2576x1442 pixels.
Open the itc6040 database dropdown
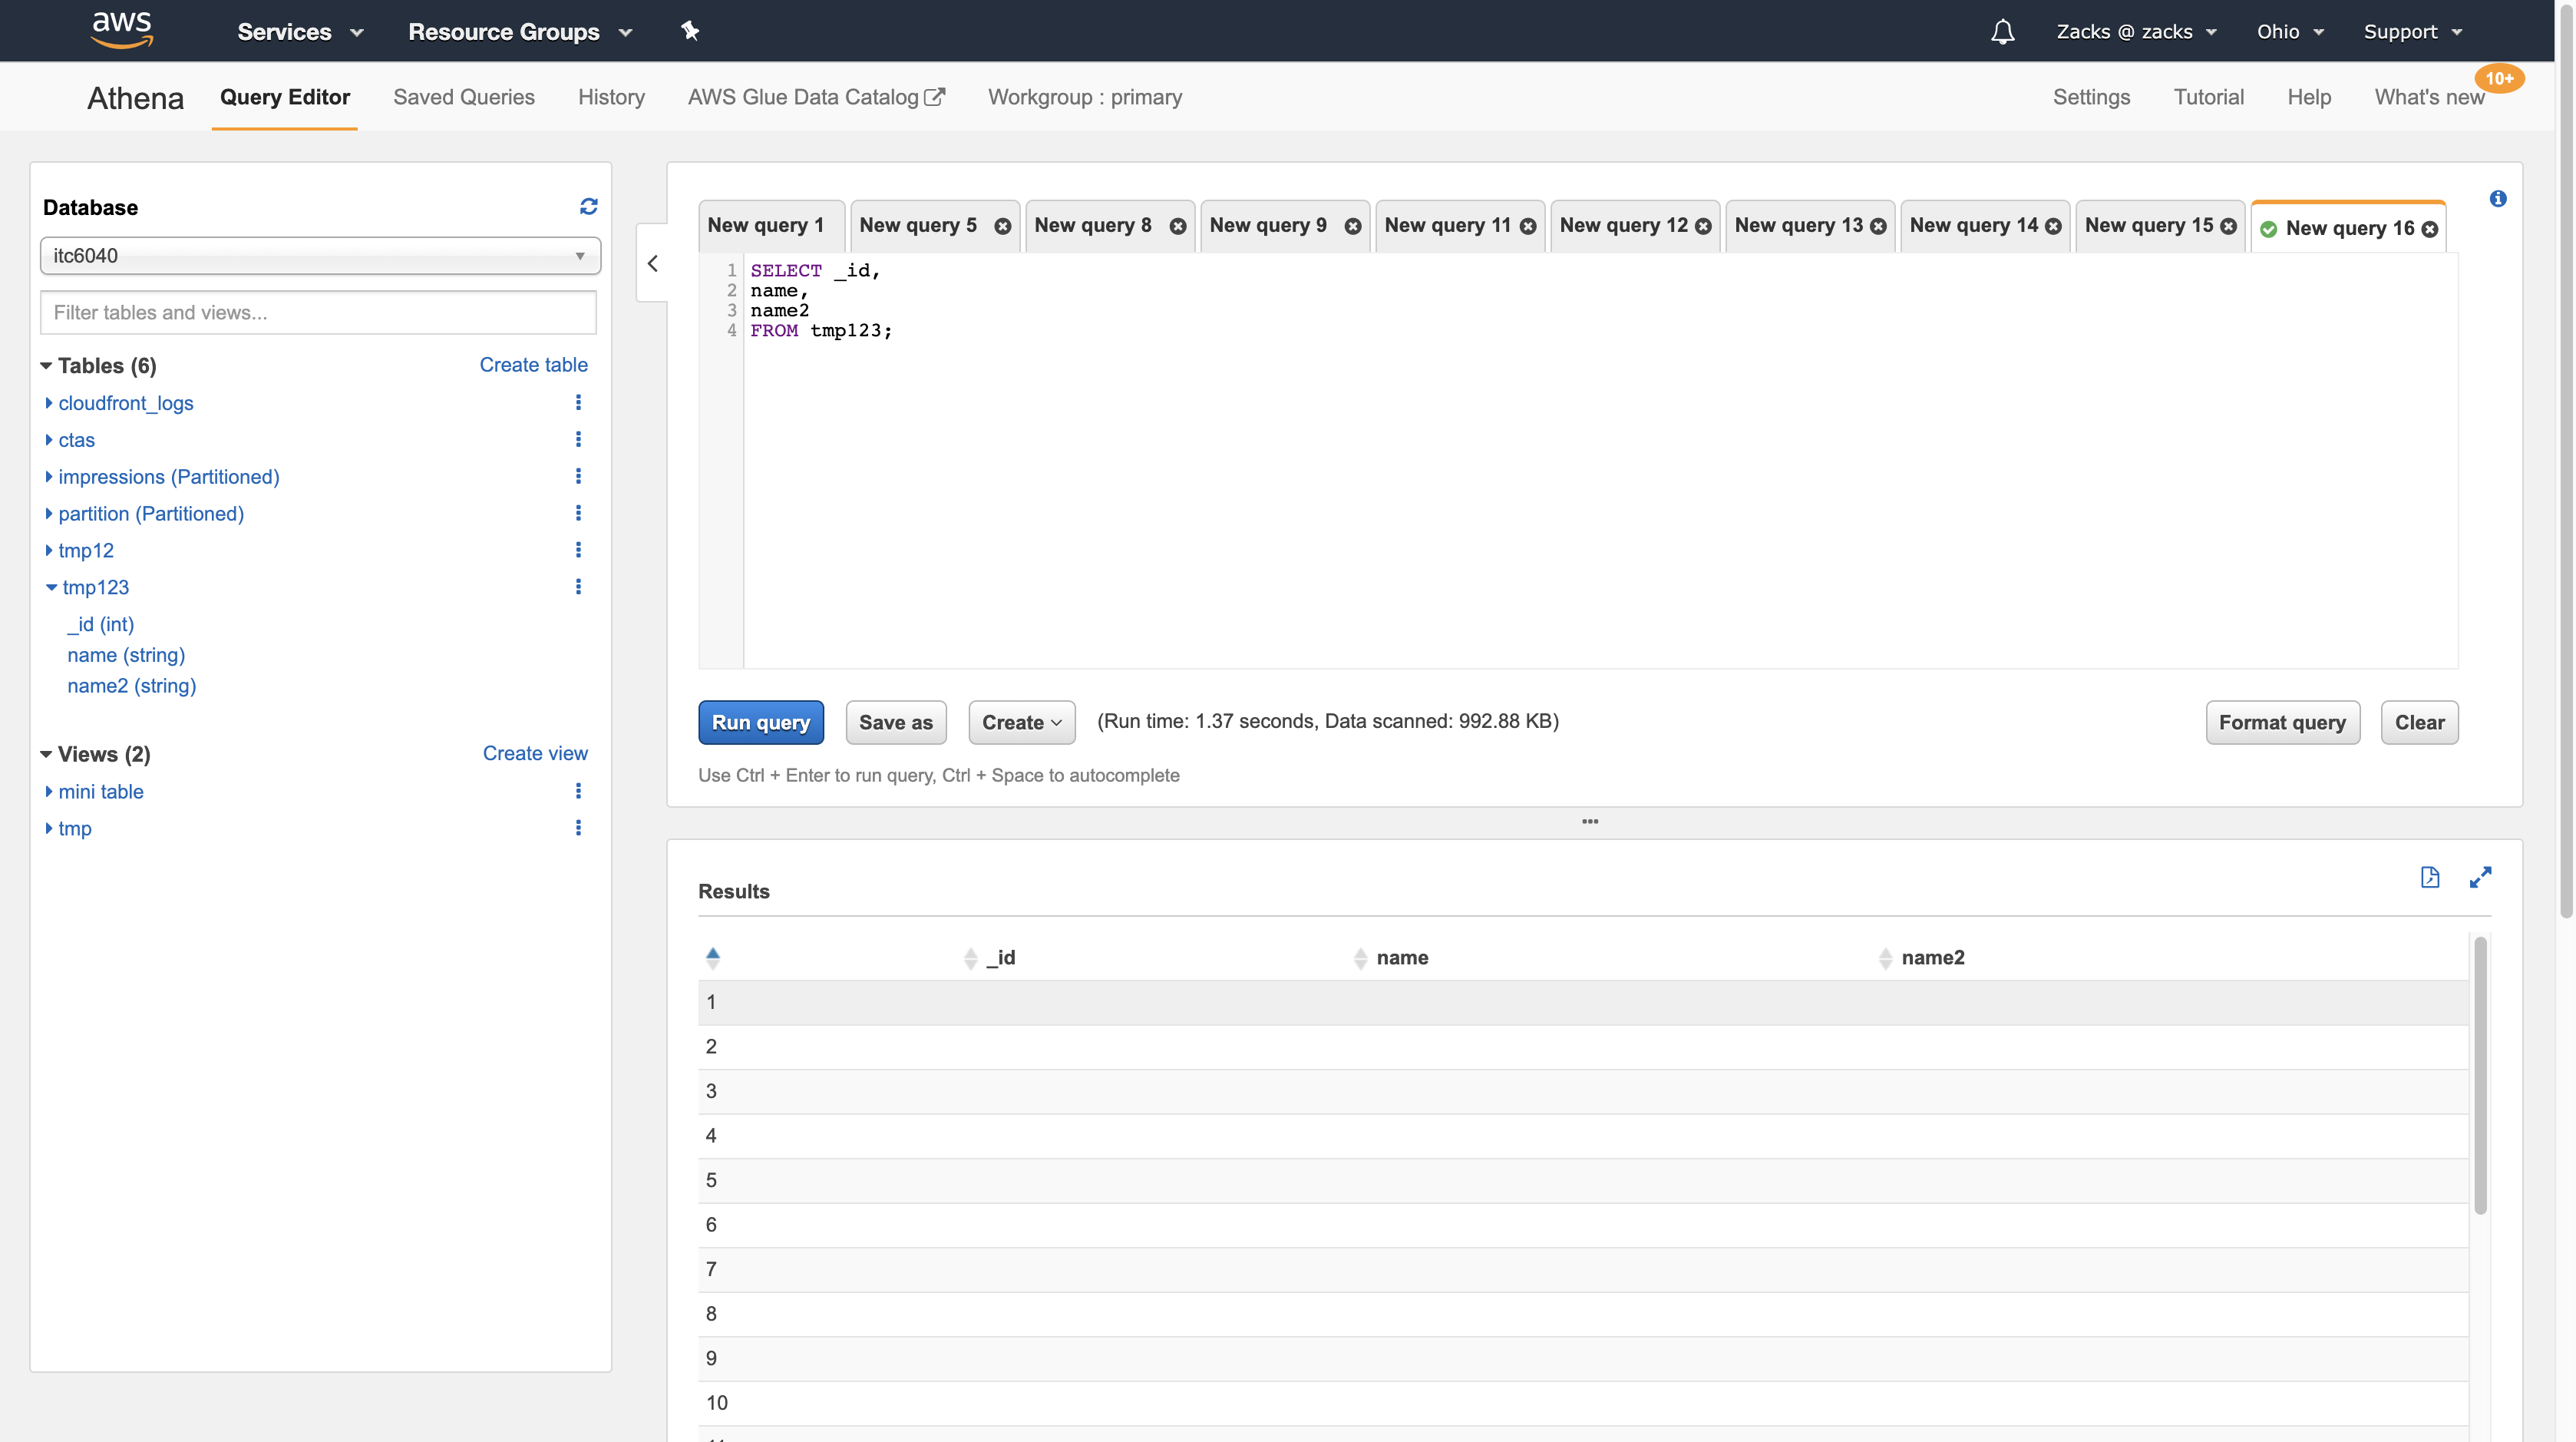[320, 256]
